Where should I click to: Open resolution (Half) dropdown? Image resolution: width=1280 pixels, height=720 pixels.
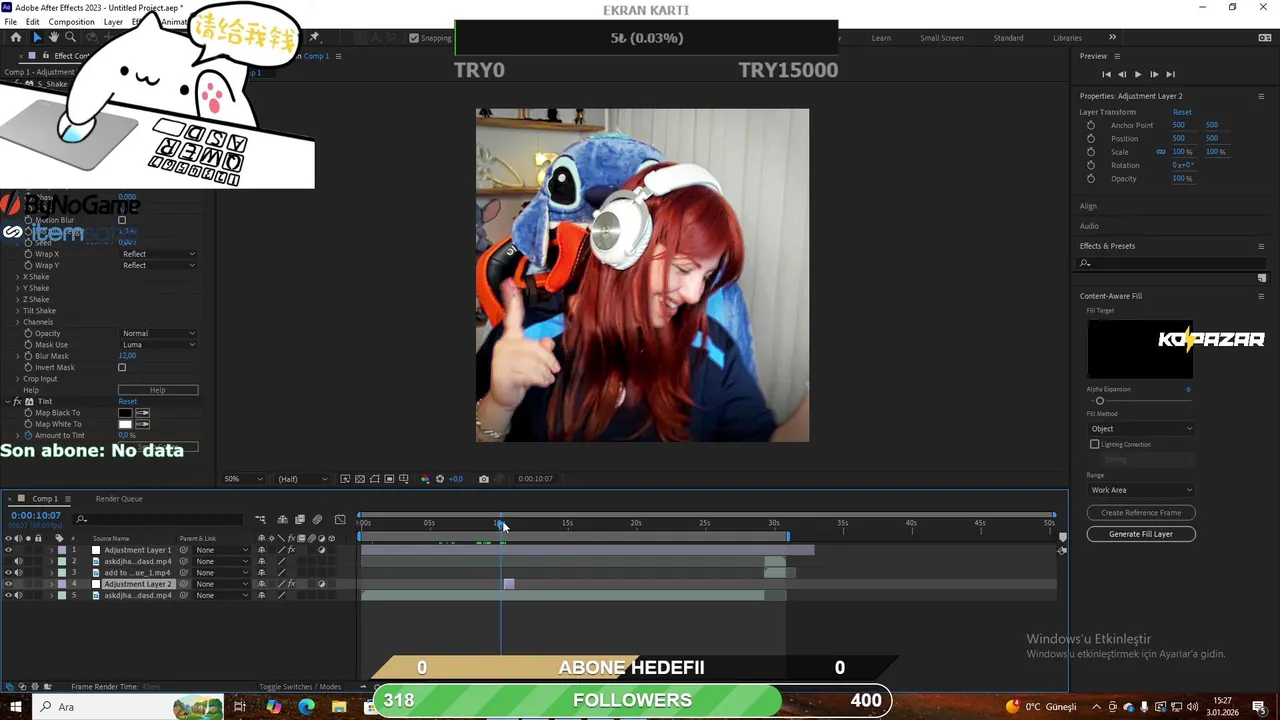click(302, 479)
